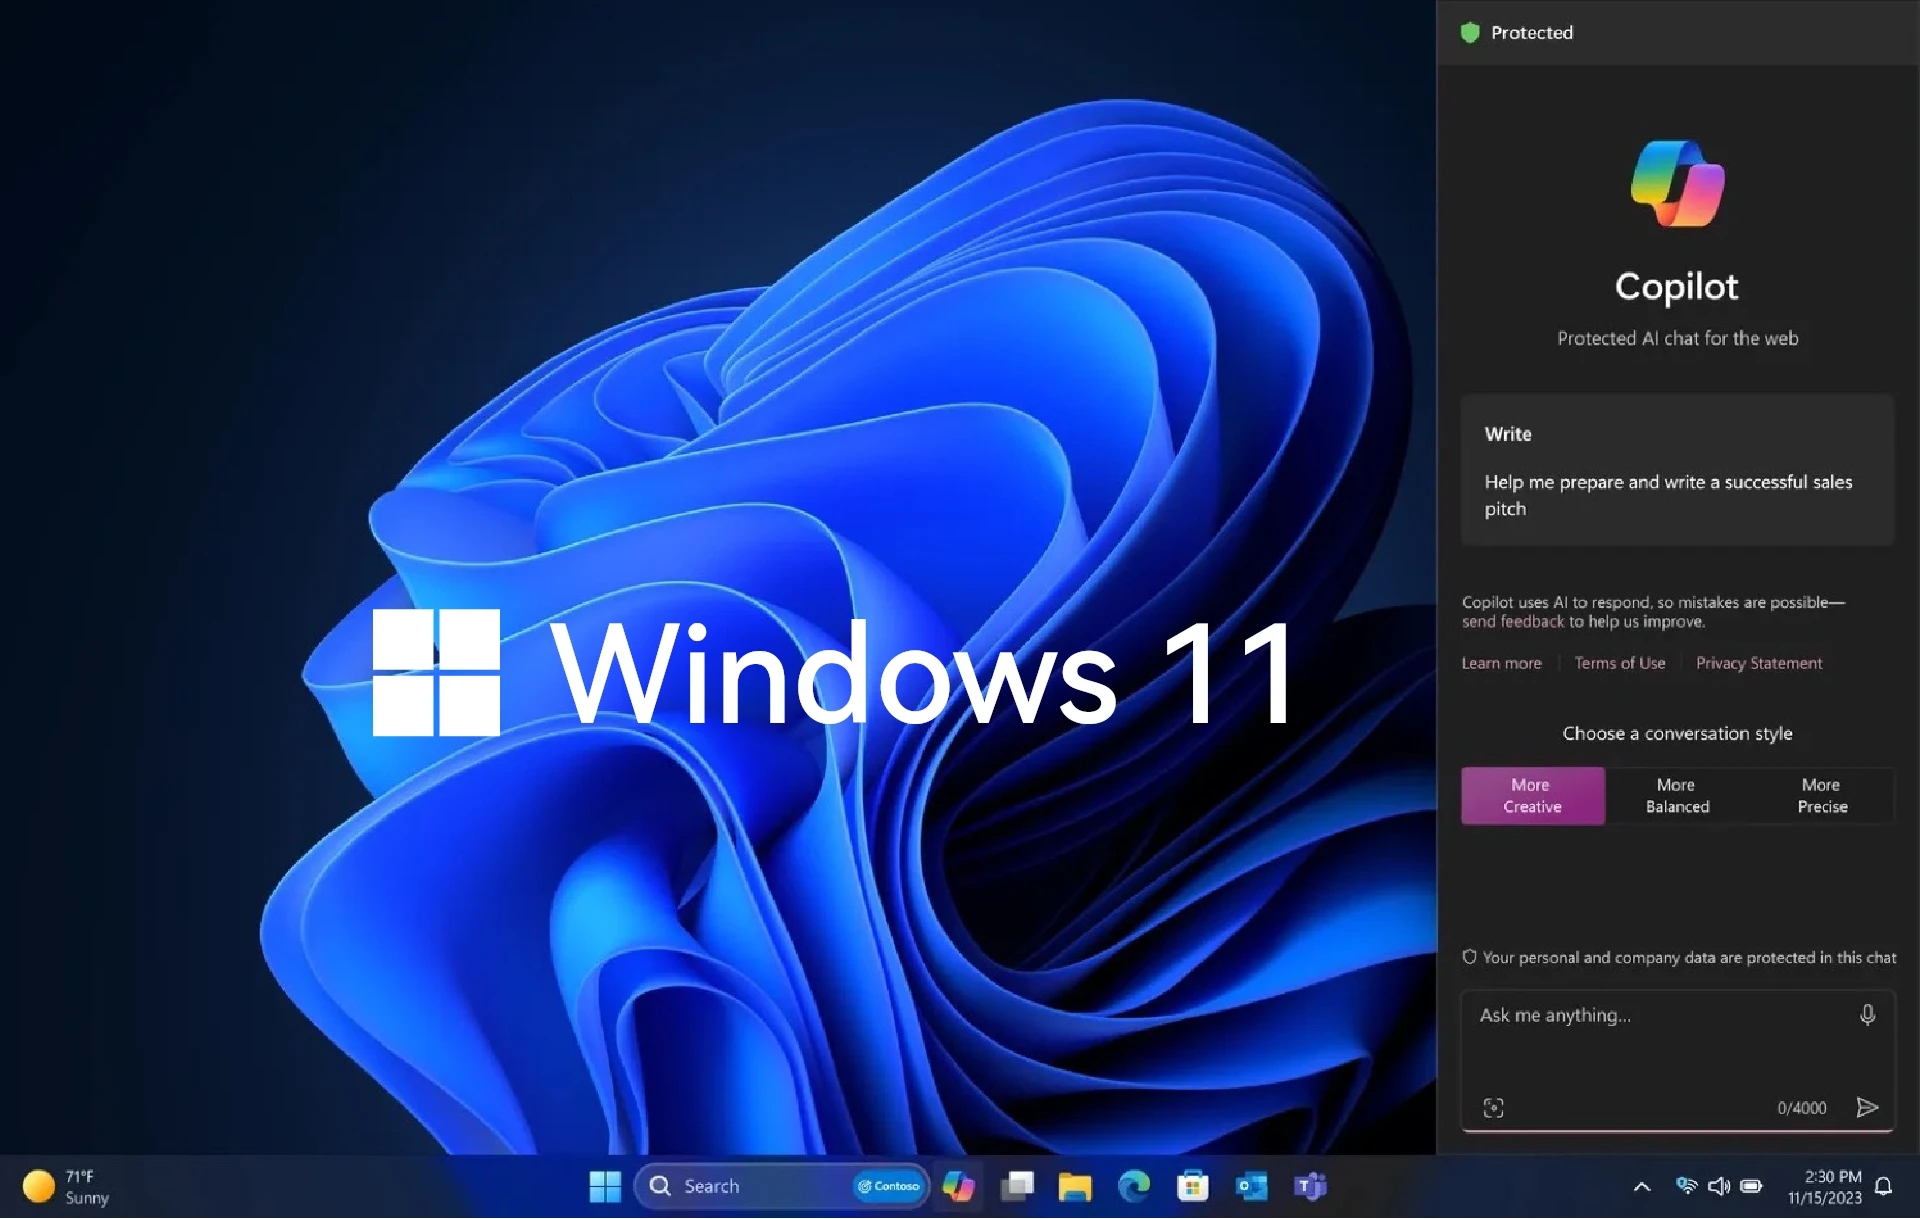Screen dimensions: 1920x1219
Task: Click the battery icon in system tray
Action: [1751, 1187]
